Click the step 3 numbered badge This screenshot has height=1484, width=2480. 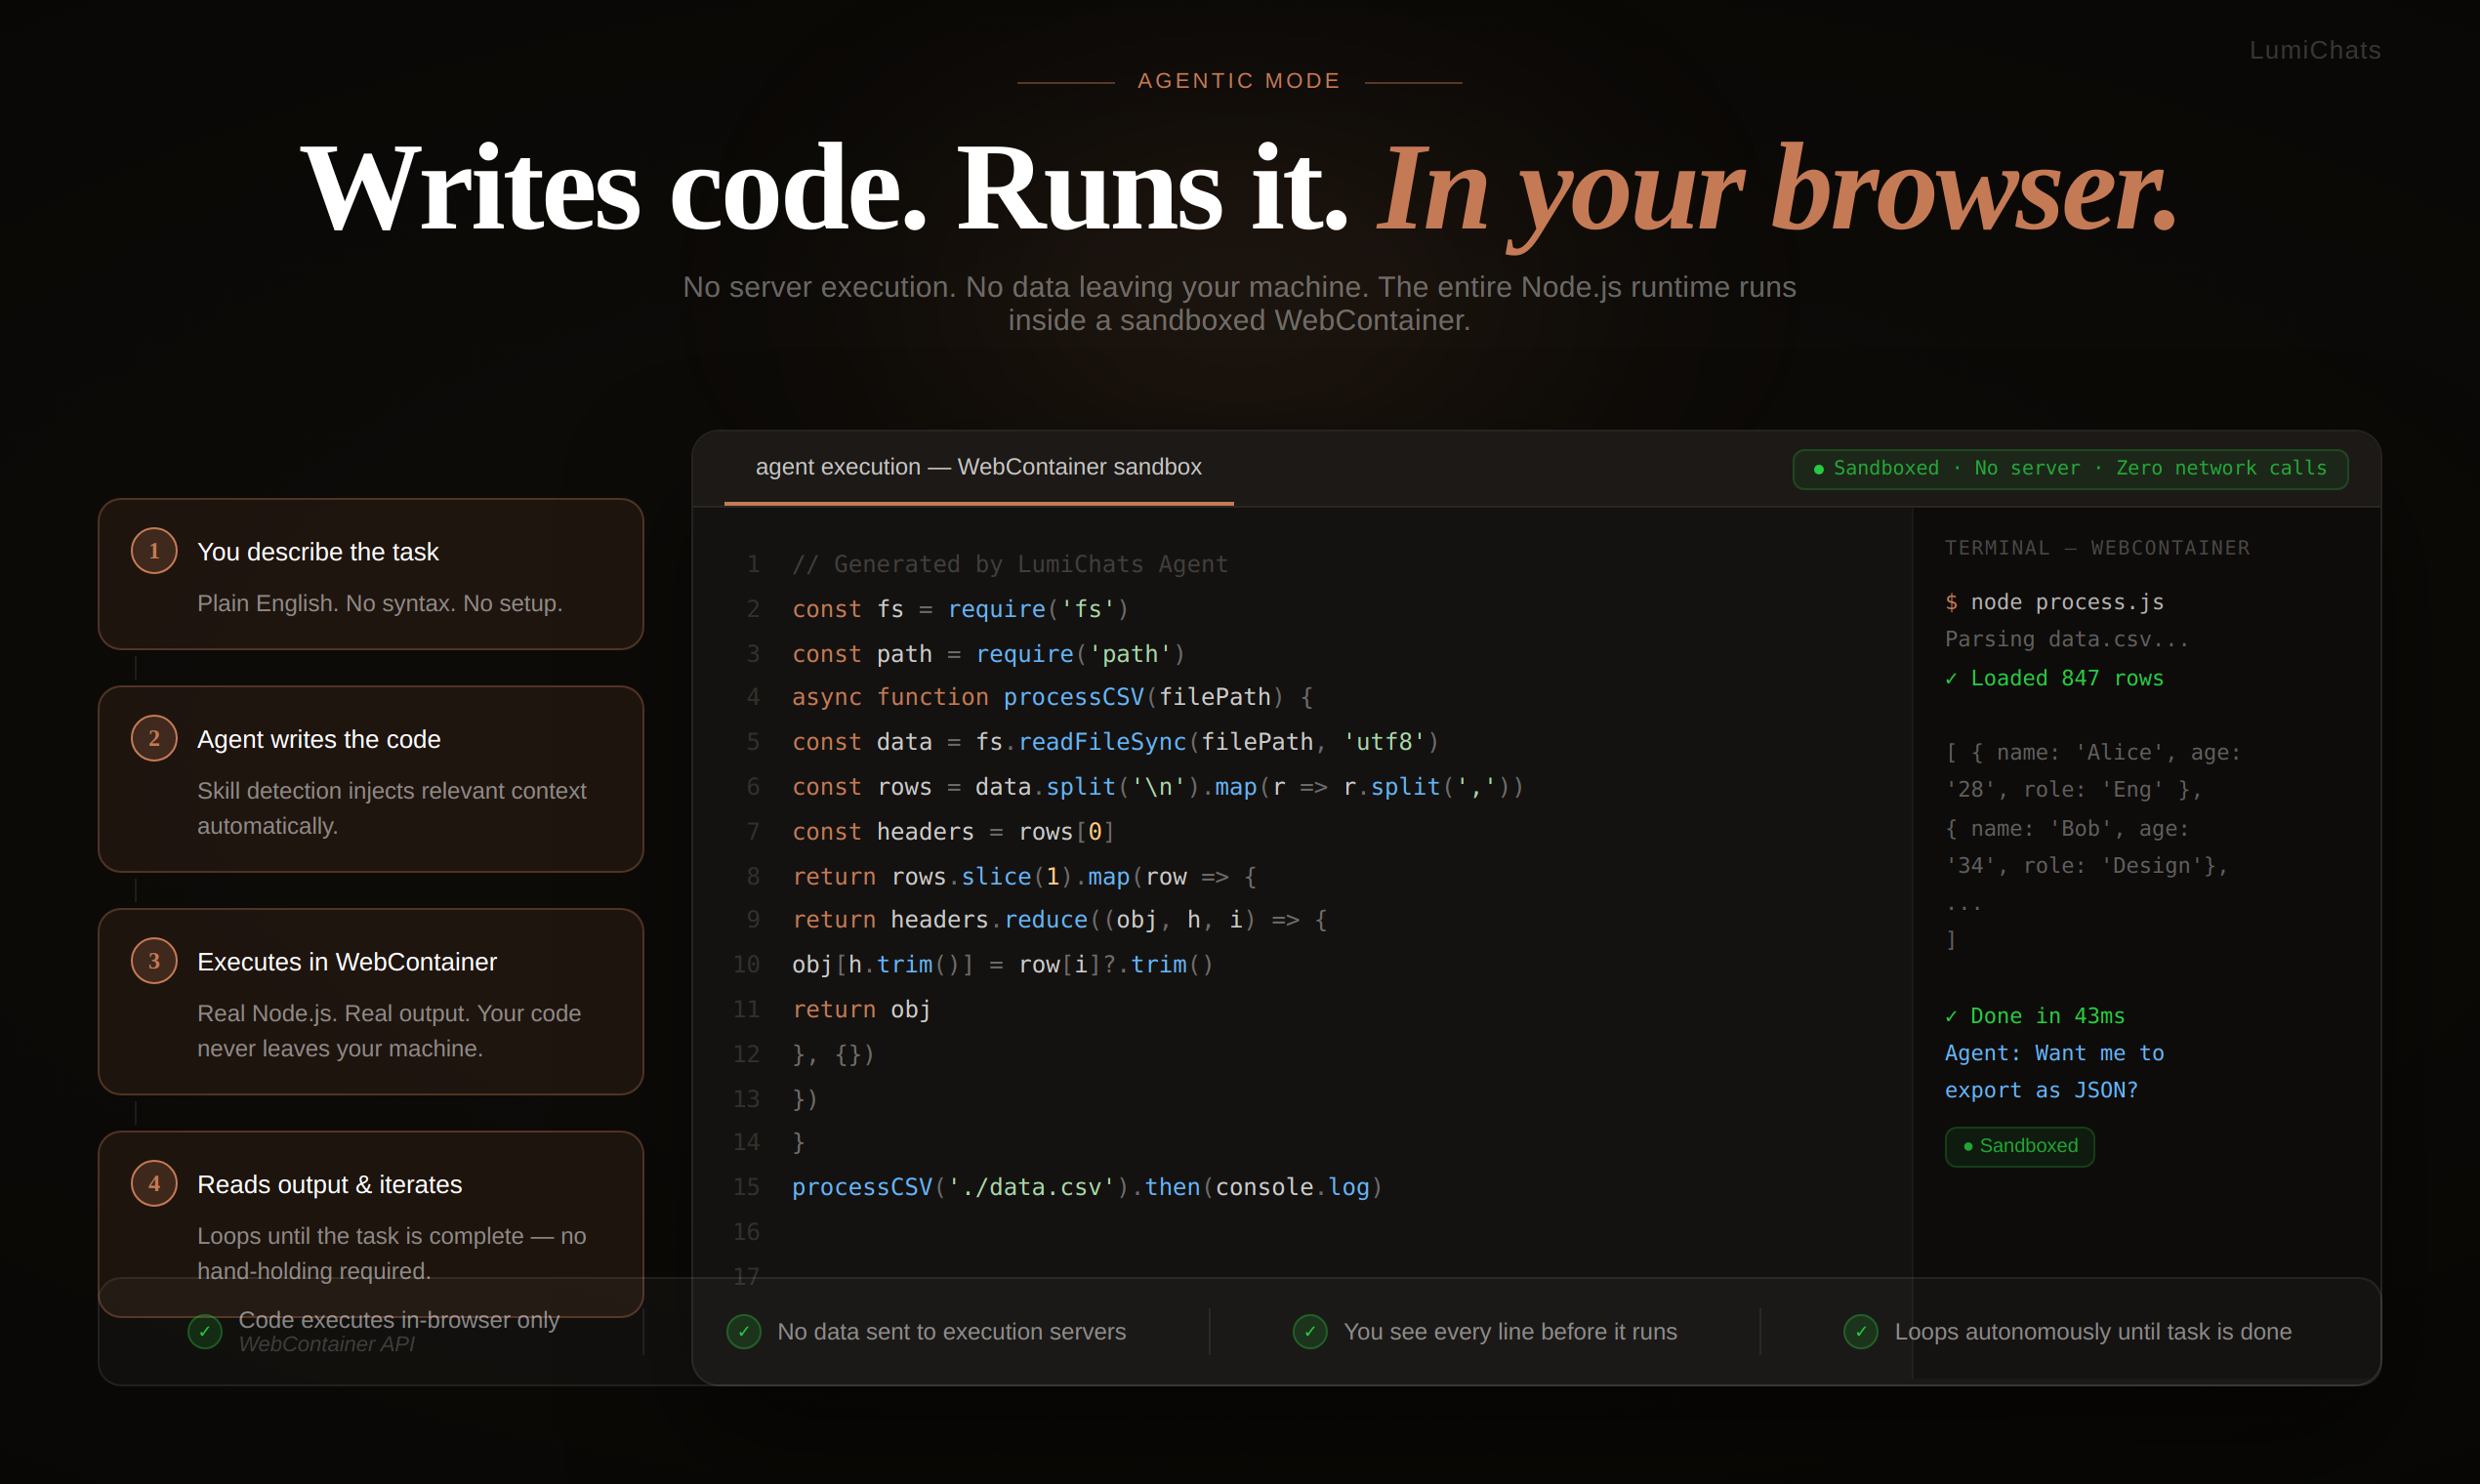pos(154,961)
